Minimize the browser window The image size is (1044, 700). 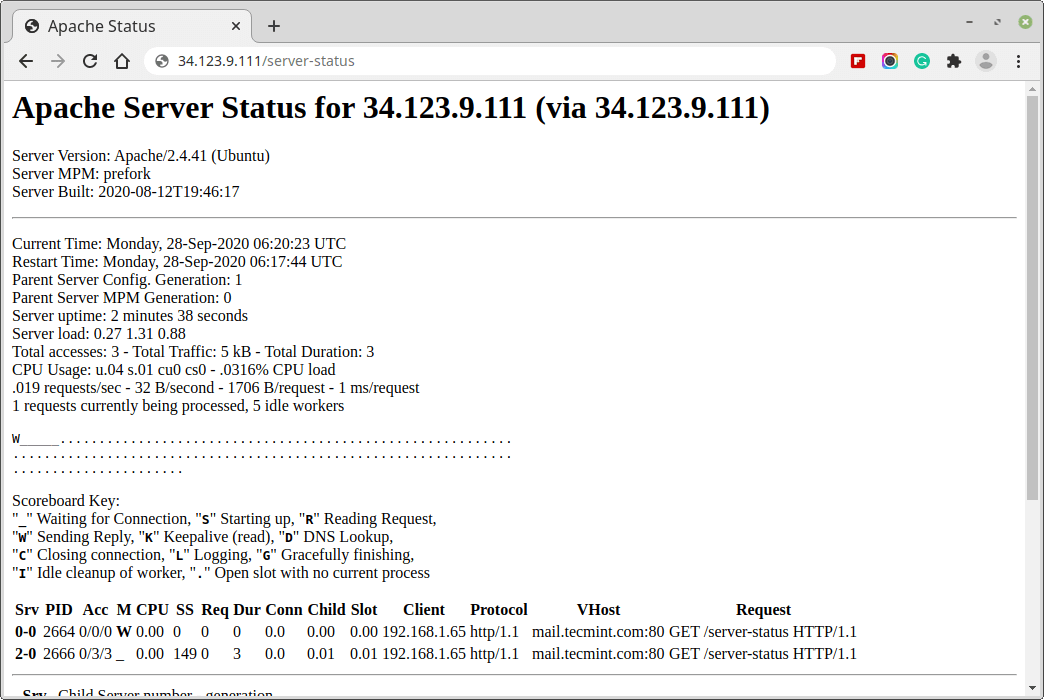pyautogui.click(x=969, y=22)
